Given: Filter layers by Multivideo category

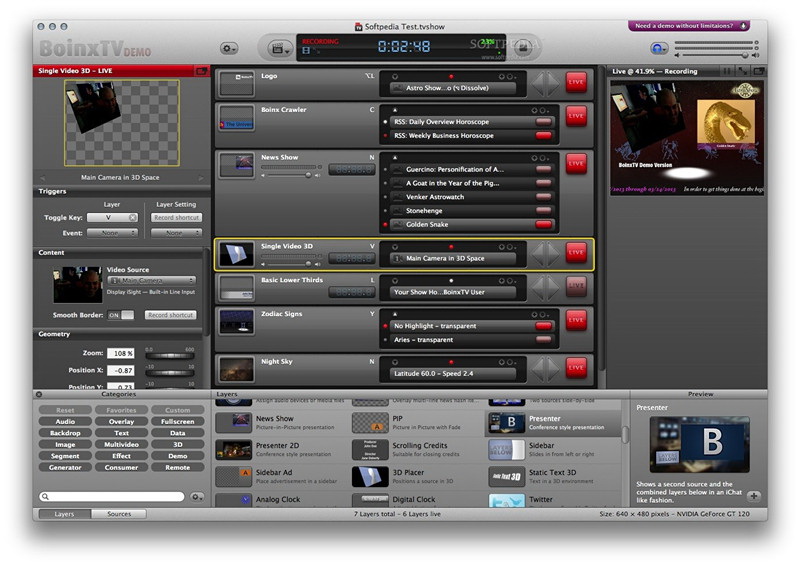Looking at the screenshot, I should (121, 445).
